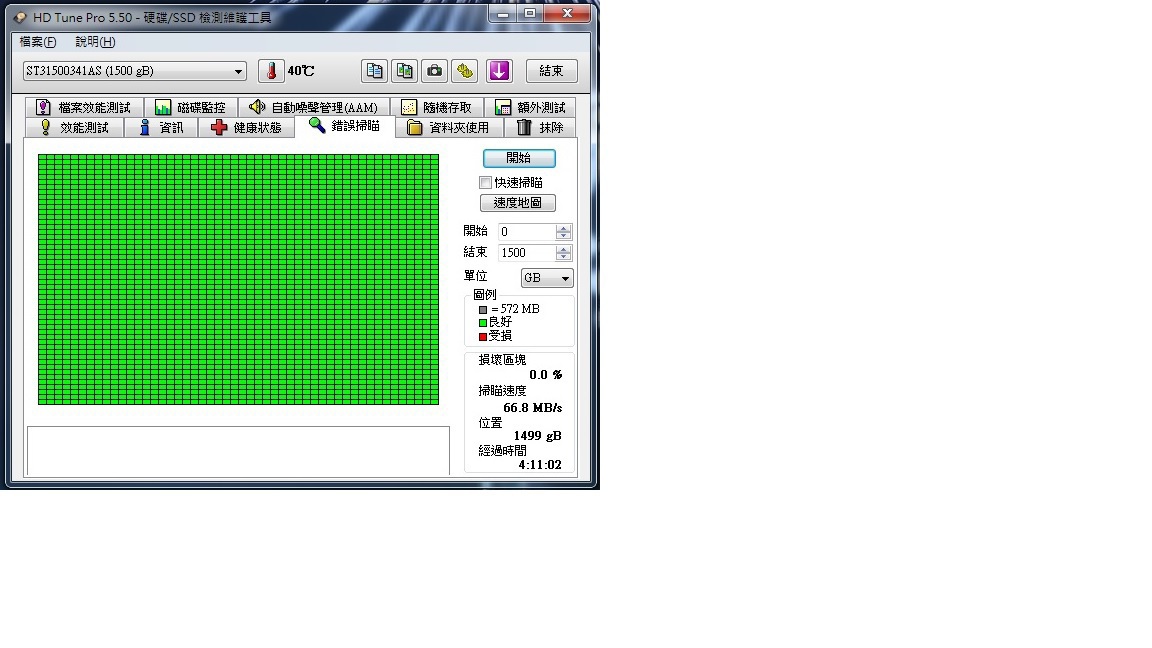The image size is (1152, 648).
Task: Click the gray 572 MB legend swatch
Action: [x=483, y=310]
